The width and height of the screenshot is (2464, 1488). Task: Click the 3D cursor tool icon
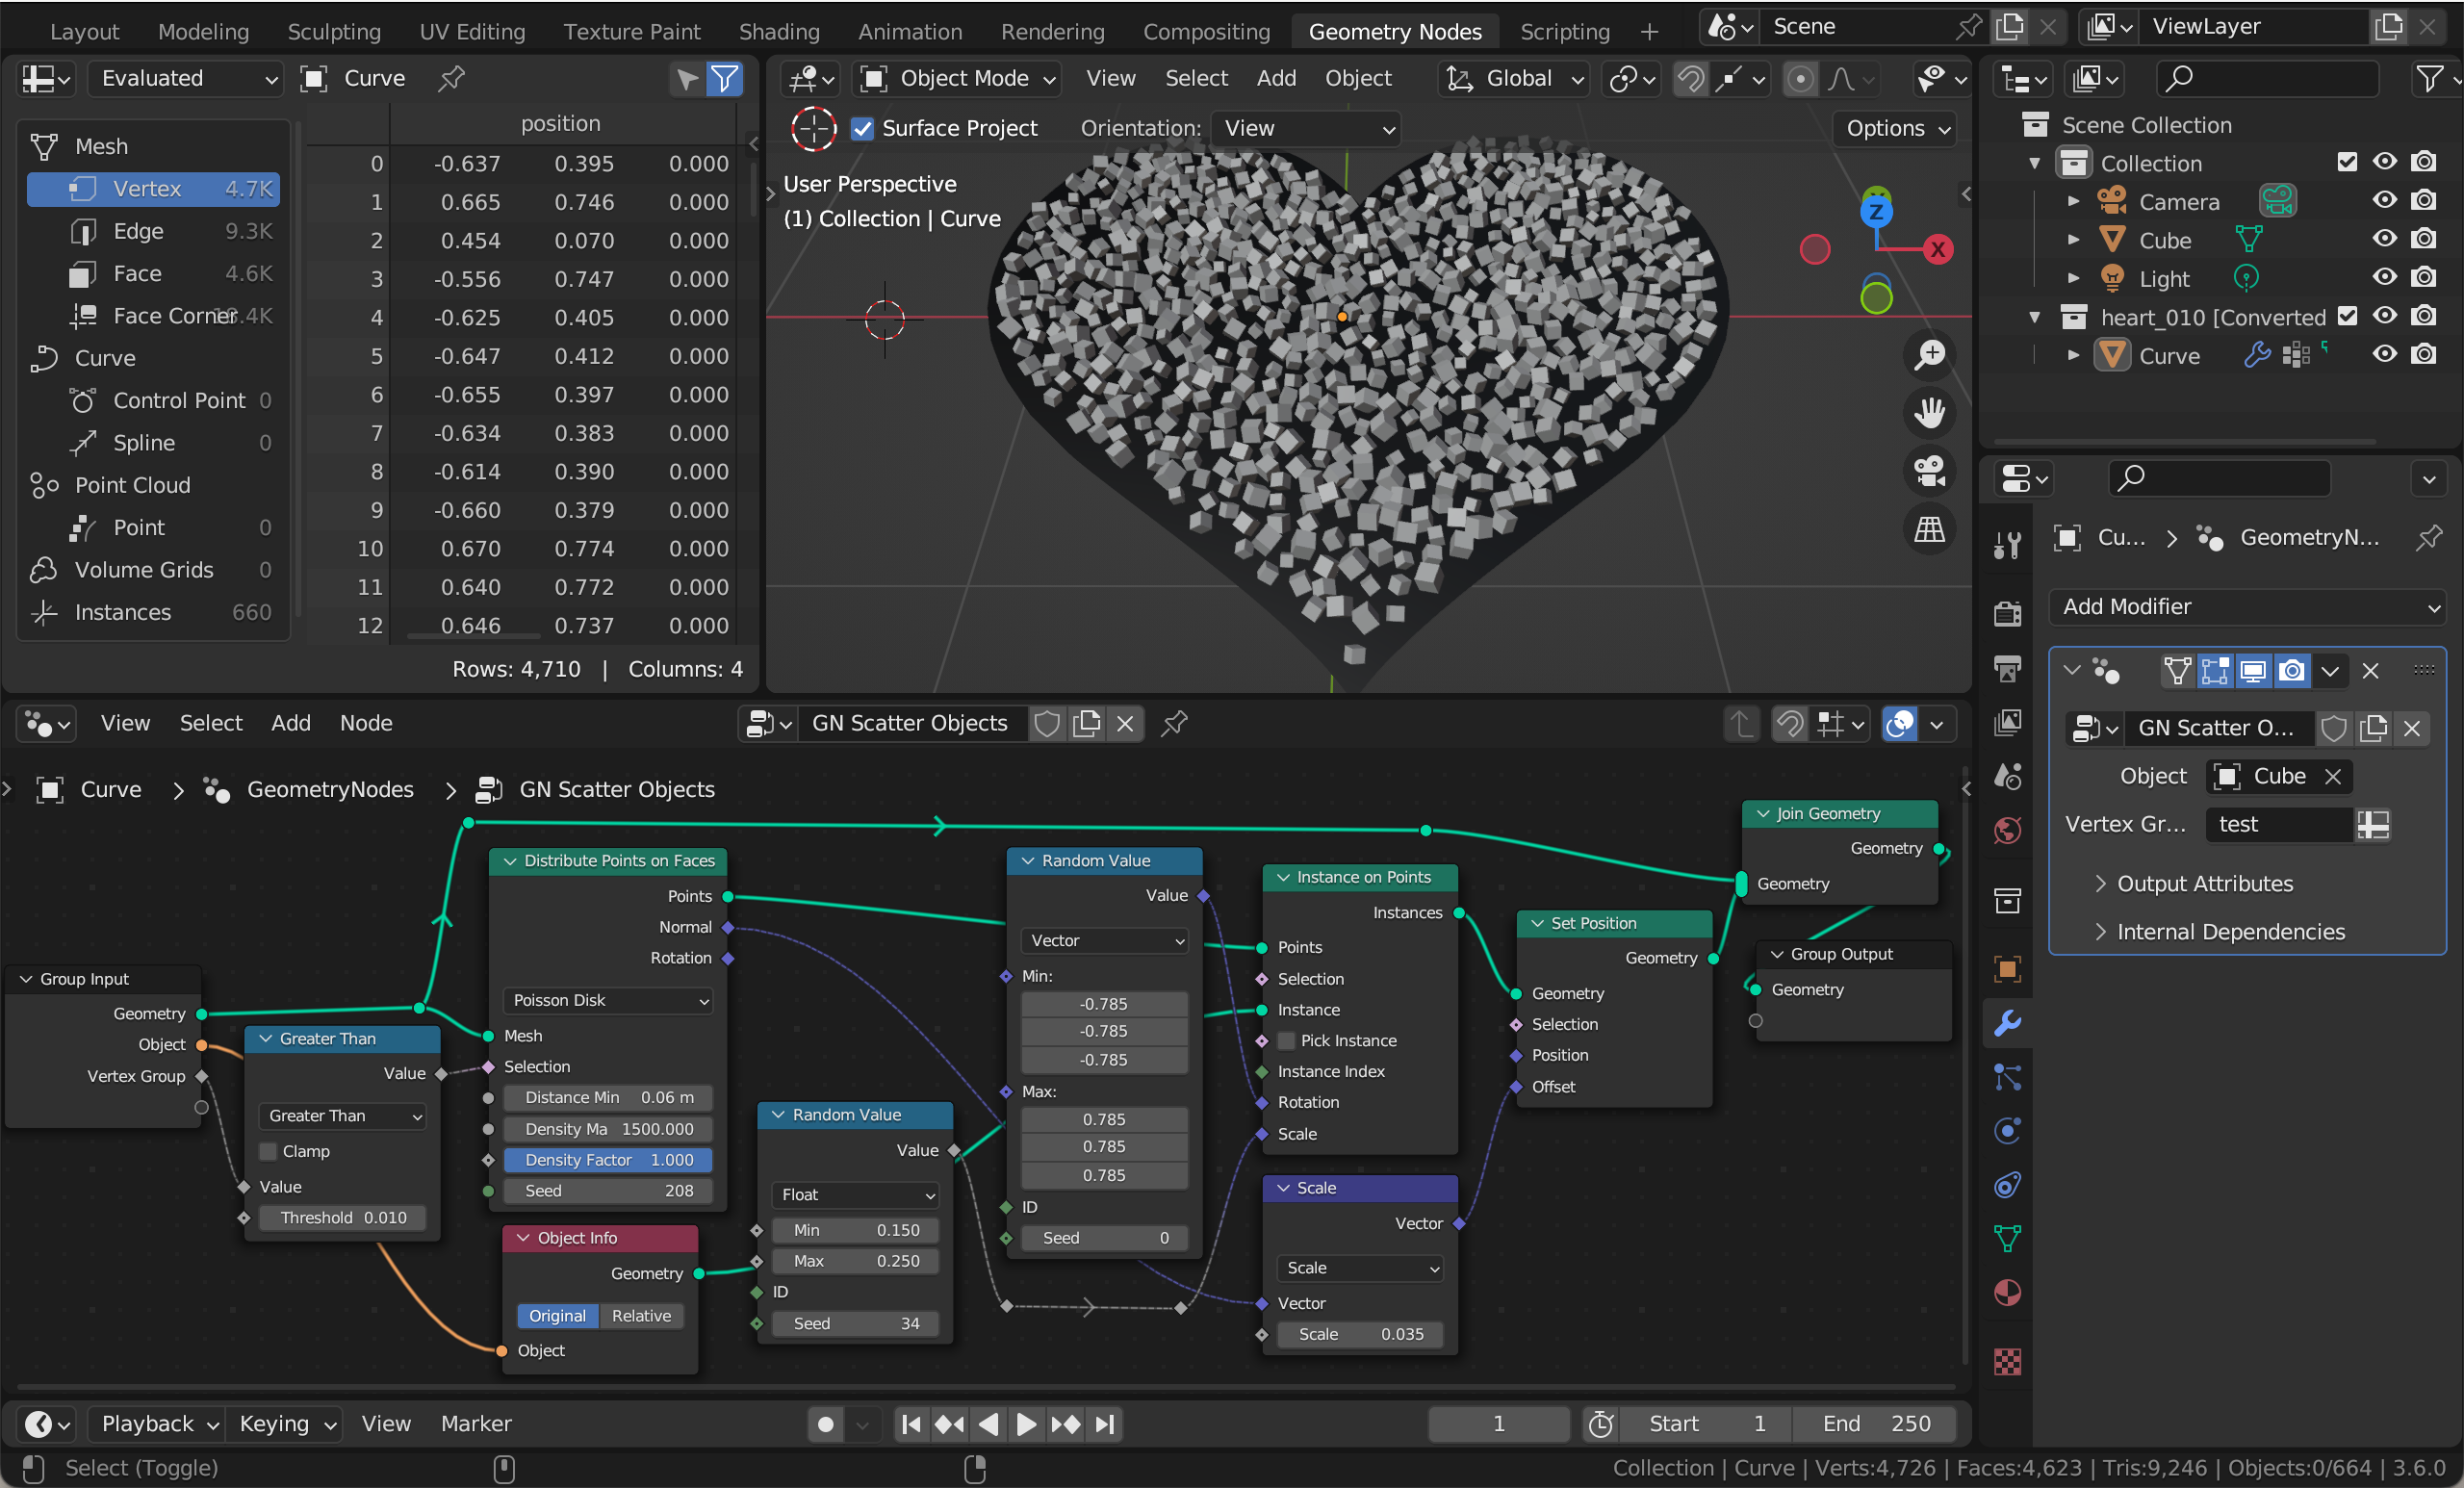pyautogui.click(x=813, y=128)
